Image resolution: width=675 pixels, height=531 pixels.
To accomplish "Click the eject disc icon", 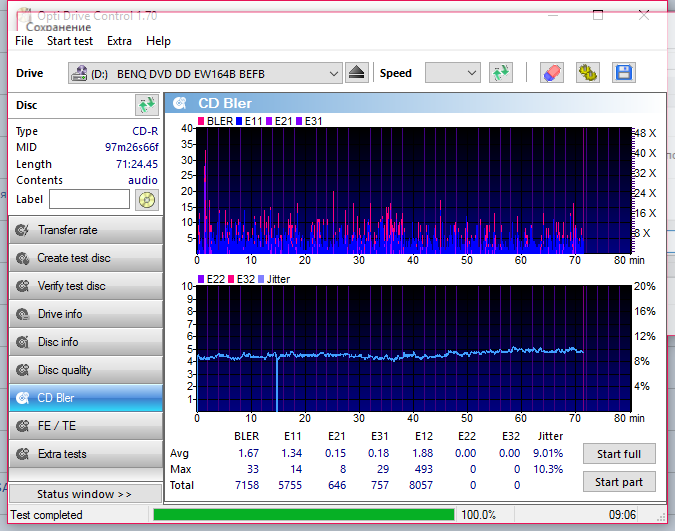I will [358, 73].
